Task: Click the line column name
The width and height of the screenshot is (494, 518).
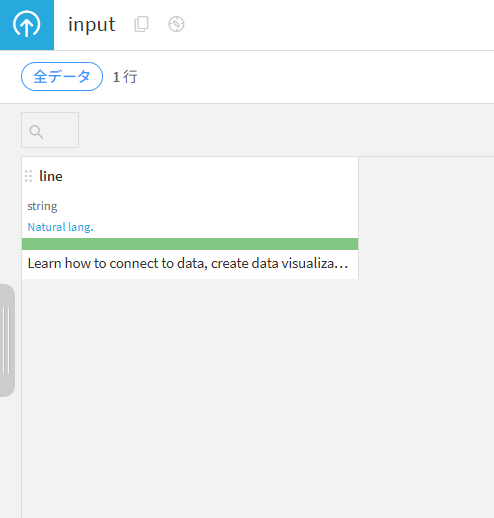Action: [x=51, y=176]
